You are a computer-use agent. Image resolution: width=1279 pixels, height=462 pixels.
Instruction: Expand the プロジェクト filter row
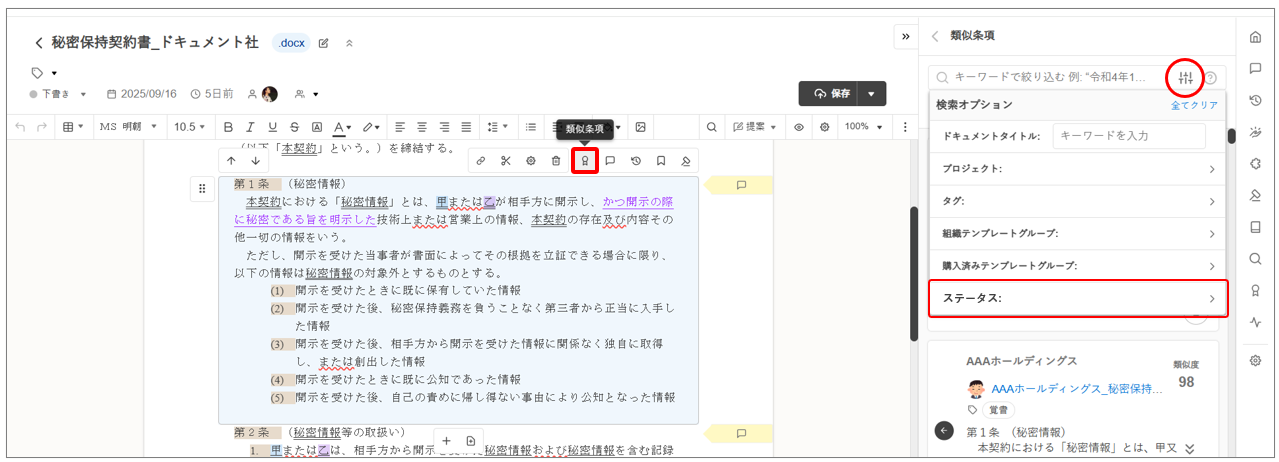point(1078,169)
